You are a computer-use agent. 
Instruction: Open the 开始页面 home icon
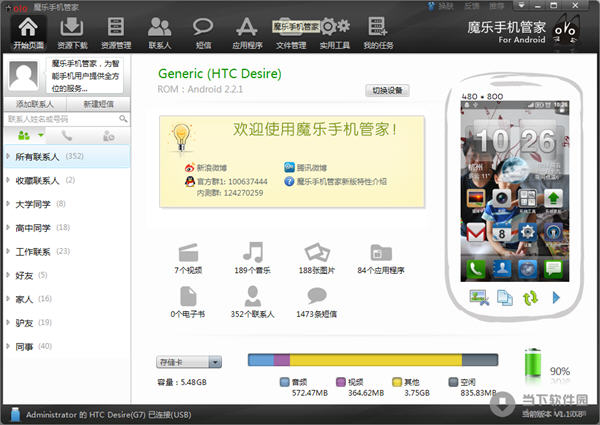pyautogui.click(x=28, y=33)
